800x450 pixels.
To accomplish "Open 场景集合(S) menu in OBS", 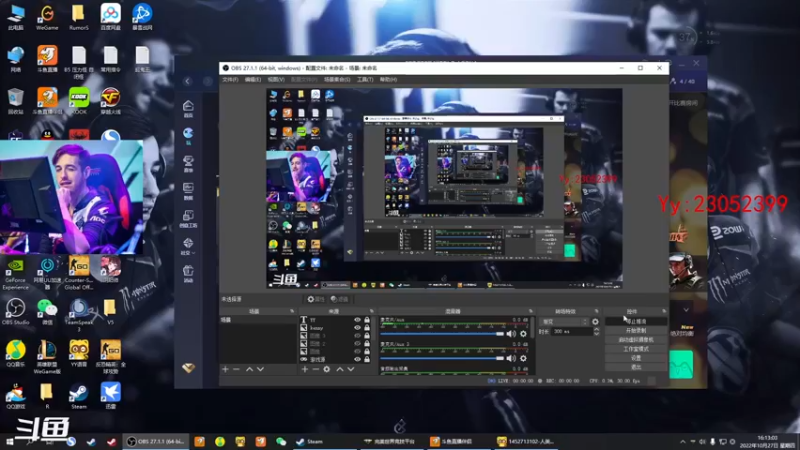I will 337,80.
